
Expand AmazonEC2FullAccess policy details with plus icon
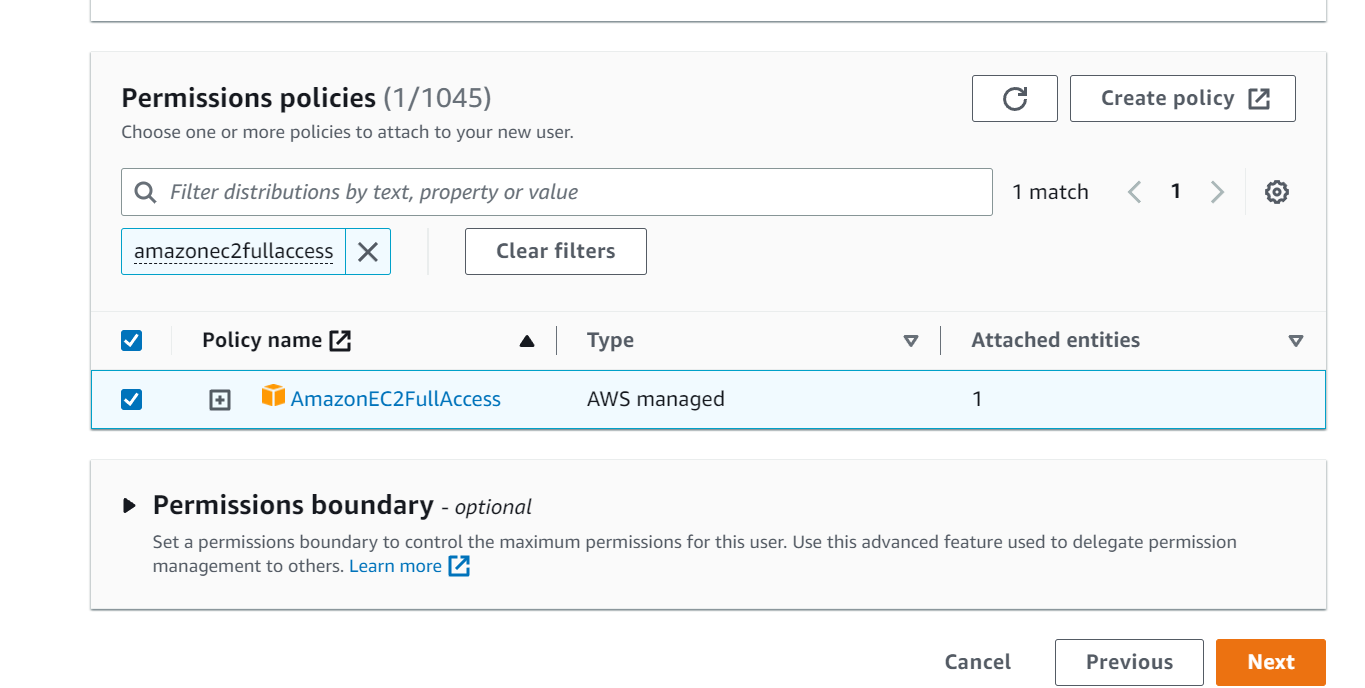(219, 400)
